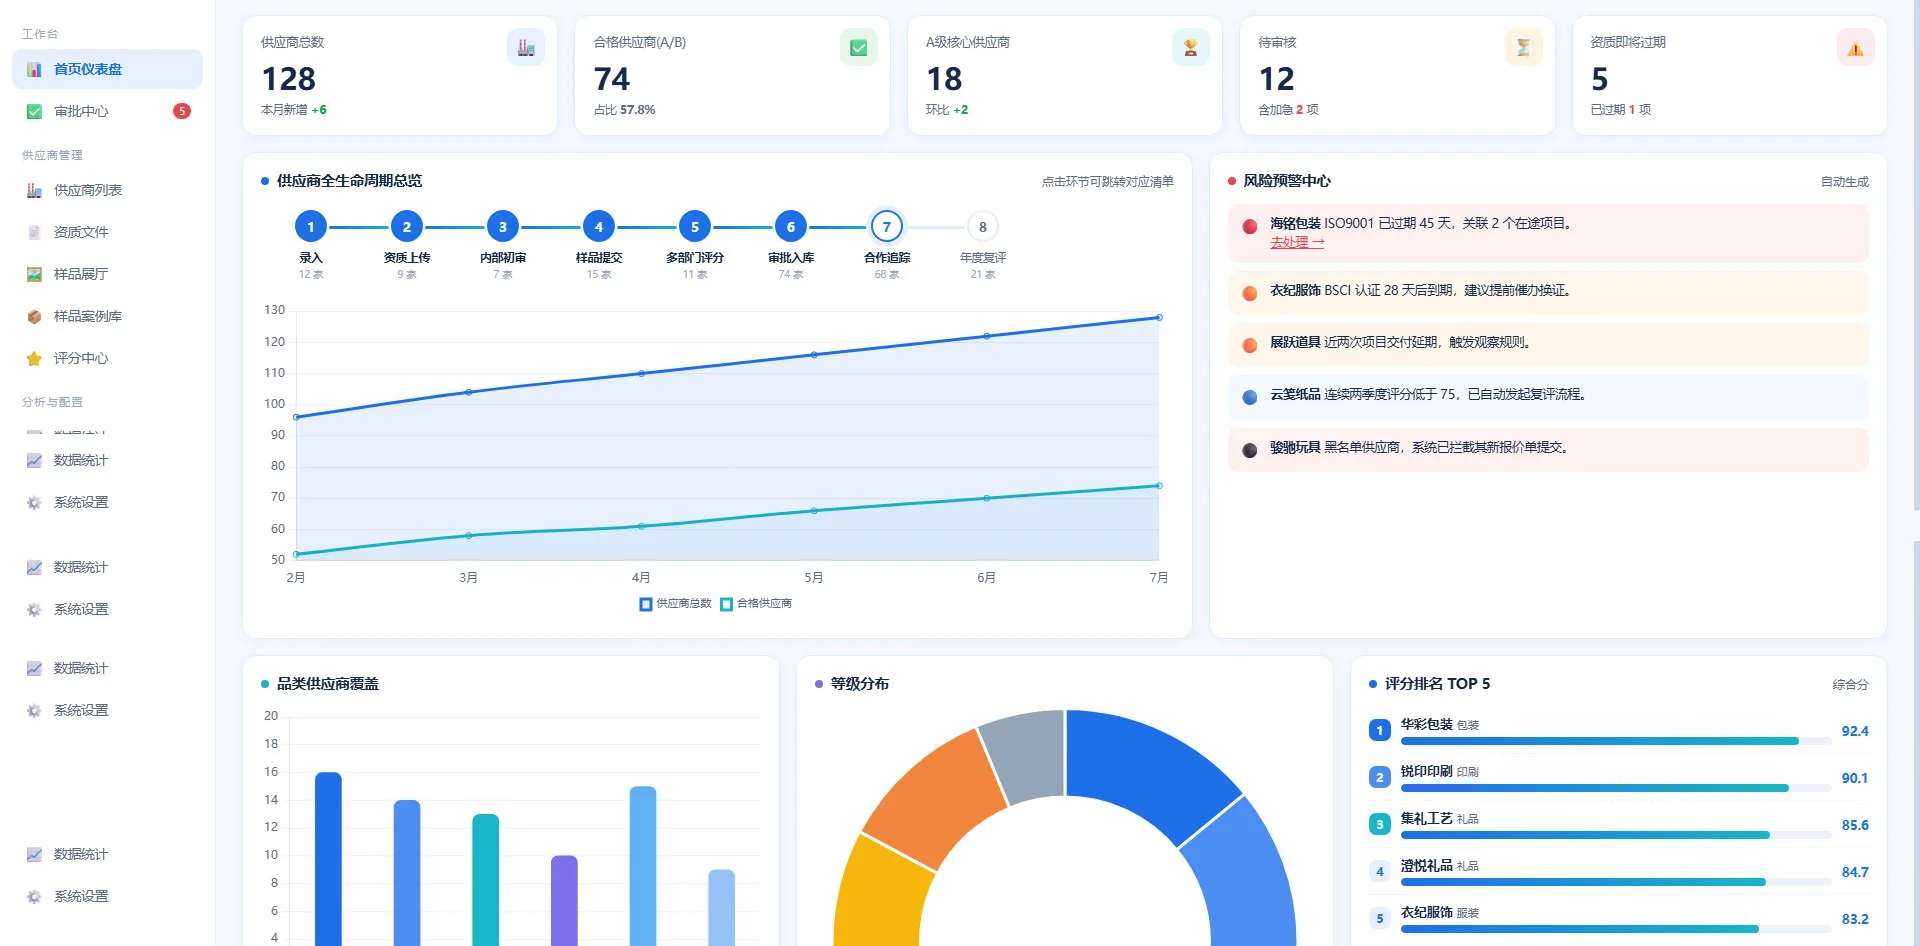1920x946 pixels.
Task: Toggle the 供应商总数 legend series
Action: 675,604
